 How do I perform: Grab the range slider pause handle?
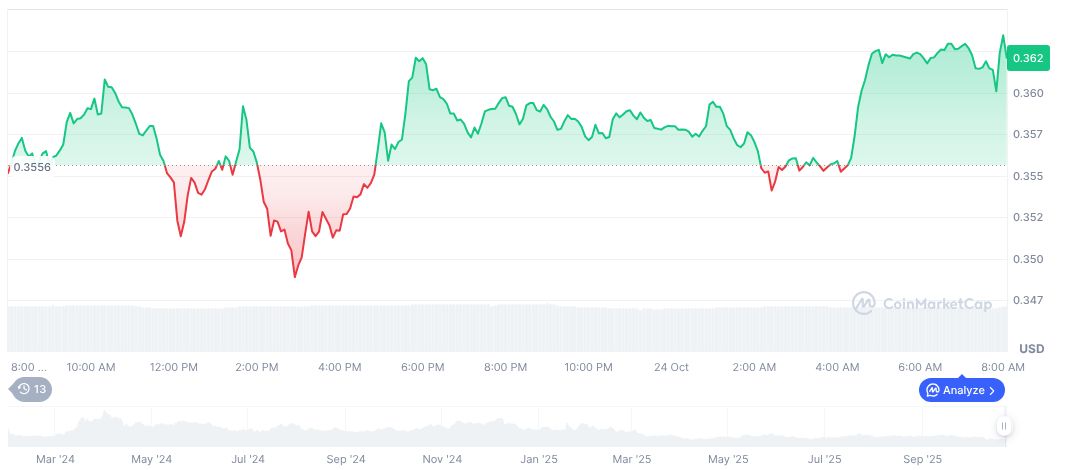tap(1003, 426)
